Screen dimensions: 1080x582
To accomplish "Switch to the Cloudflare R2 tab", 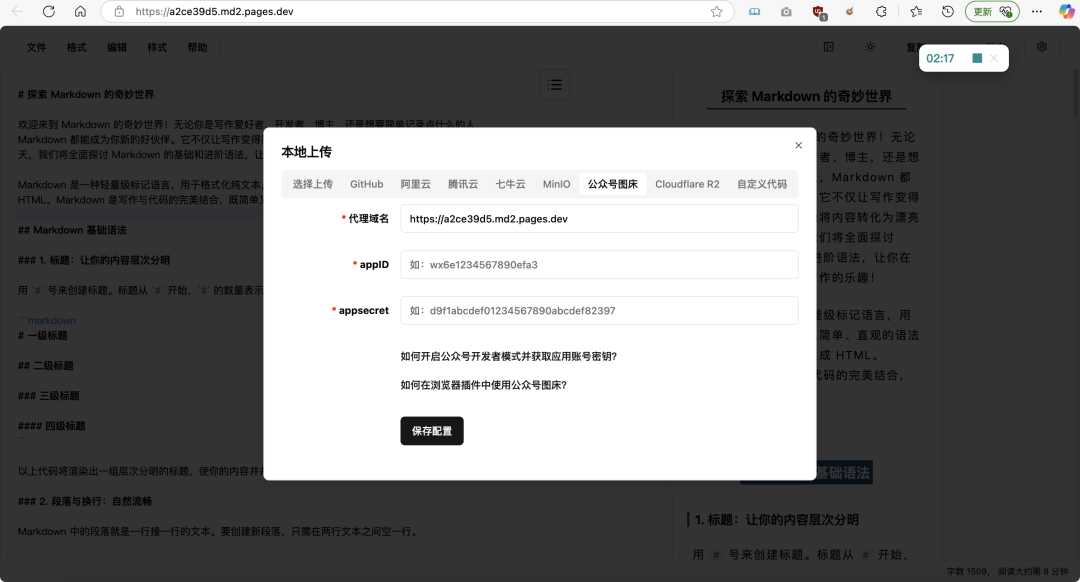I will point(687,184).
